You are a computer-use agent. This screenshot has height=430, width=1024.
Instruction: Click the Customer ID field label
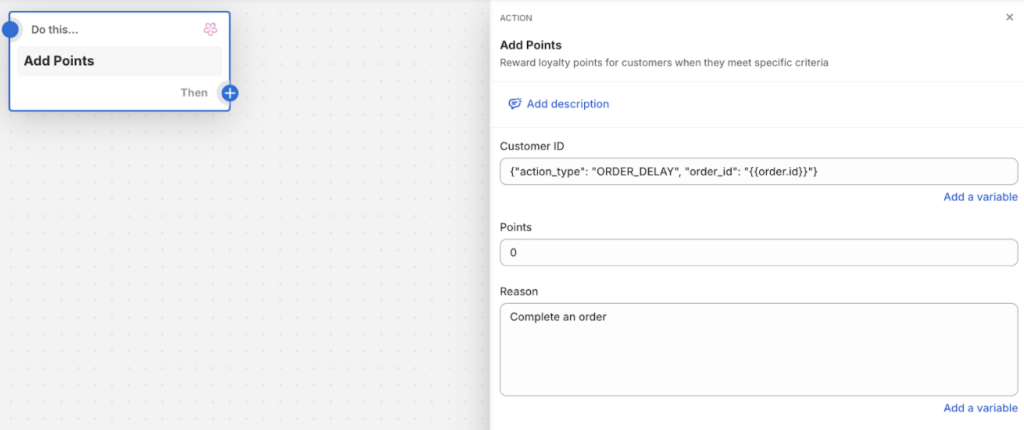click(532, 146)
